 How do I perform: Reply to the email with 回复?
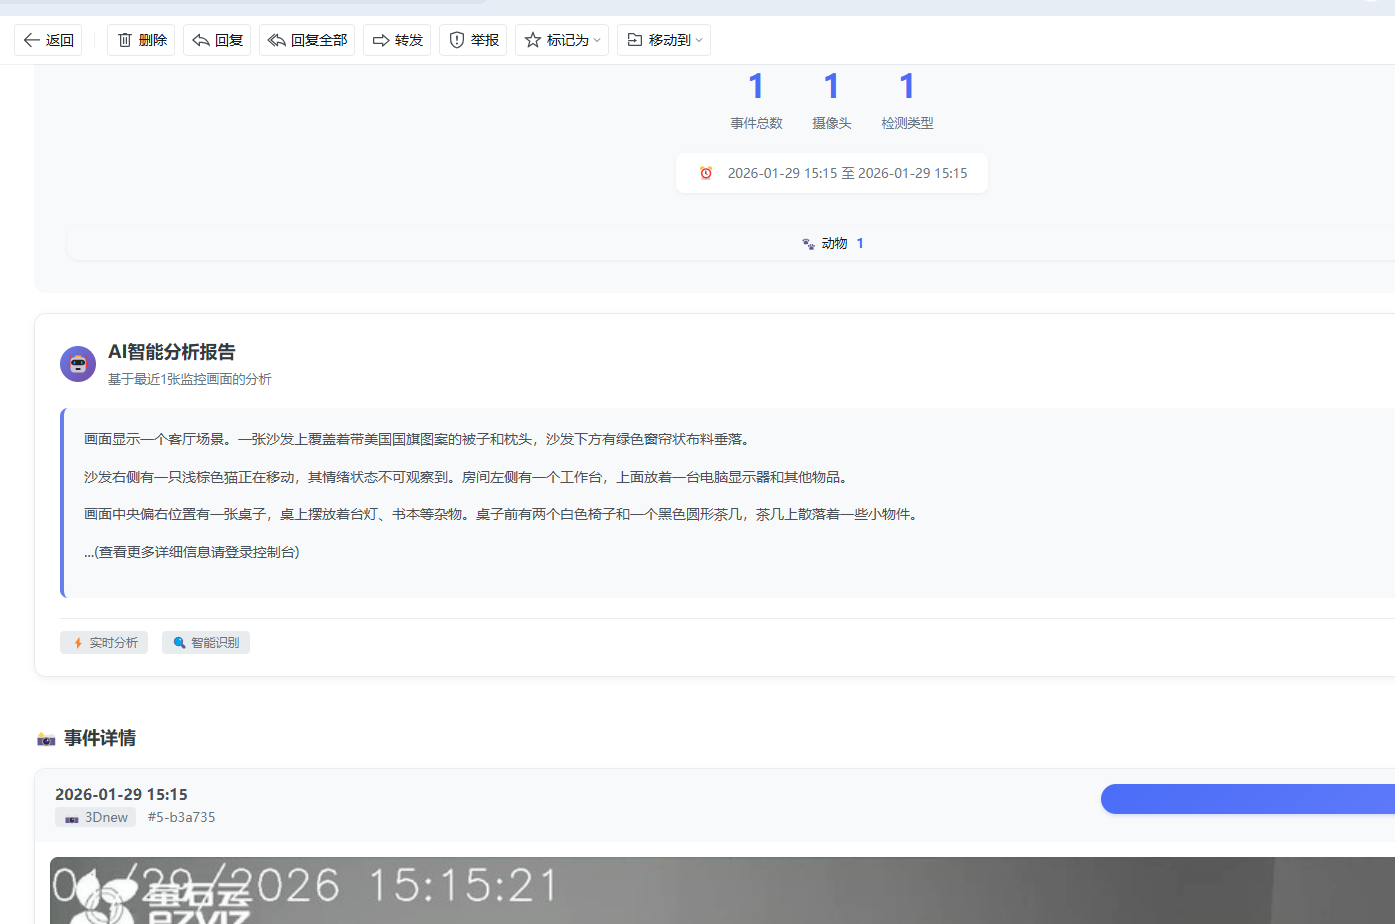point(217,40)
